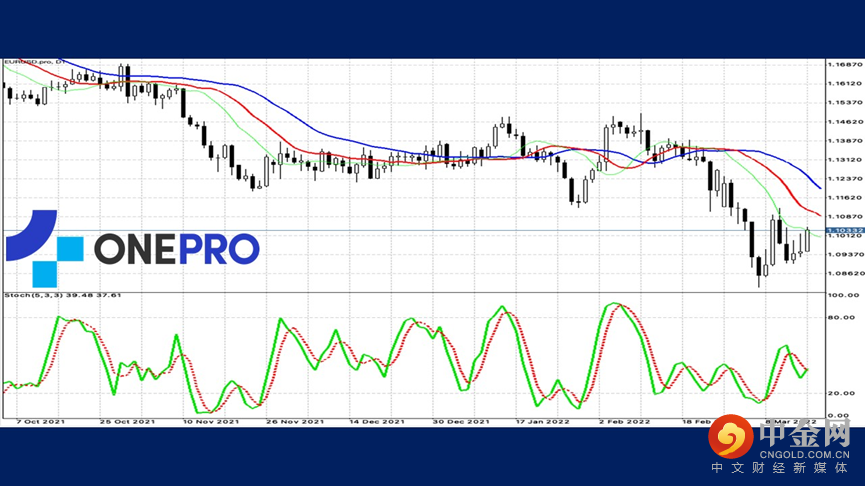Select the 7 Oct 2021 date label
Image resolution: width=865 pixels, height=486 pixels.
(40, 422)
